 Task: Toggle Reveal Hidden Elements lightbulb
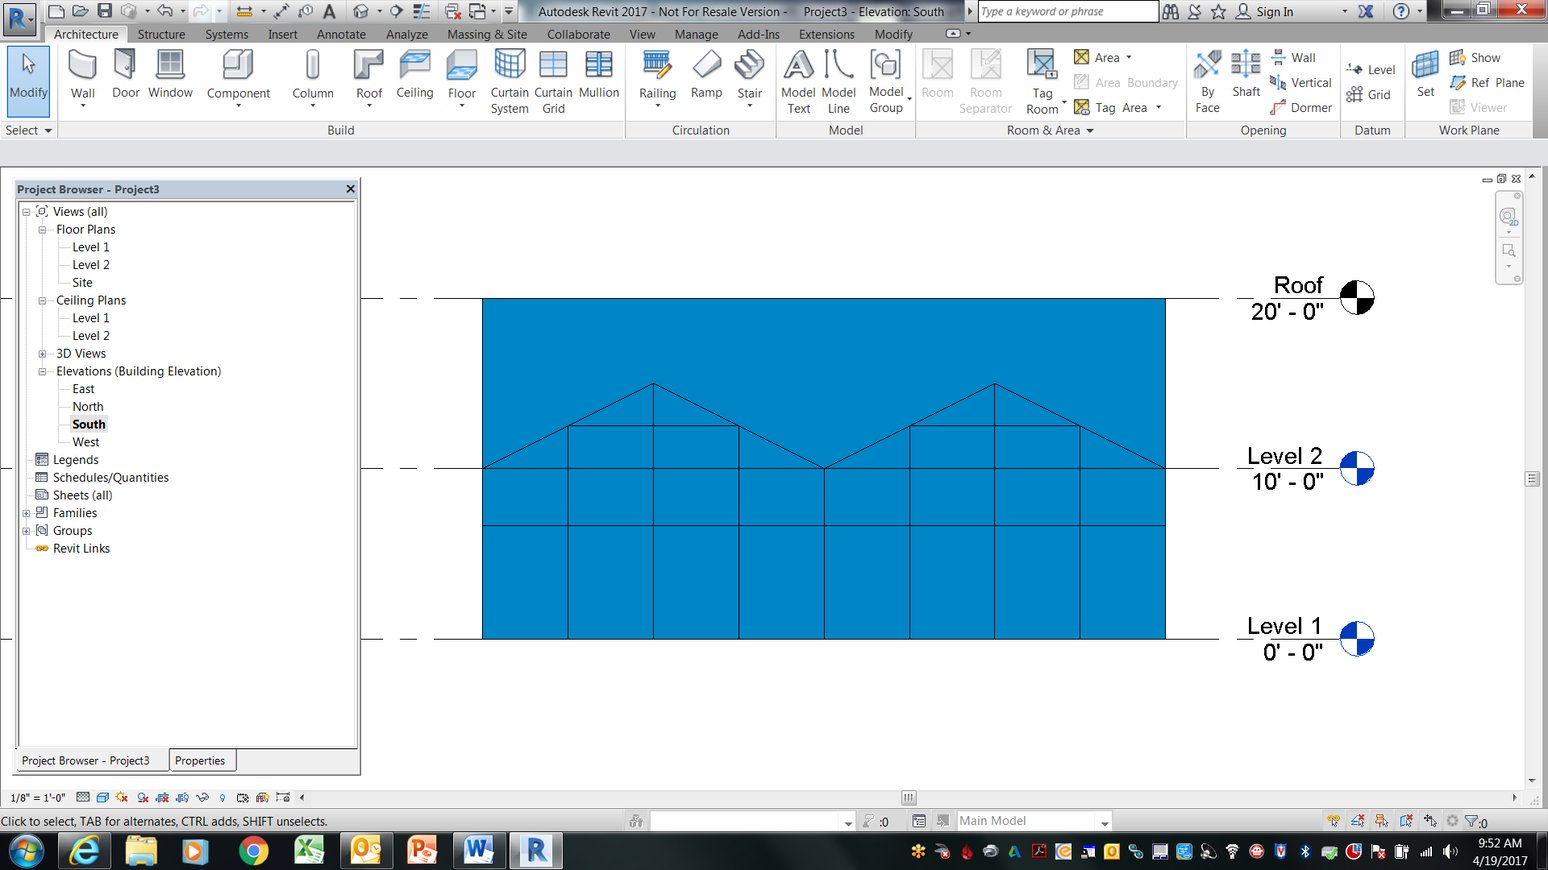tap(222, 797)
